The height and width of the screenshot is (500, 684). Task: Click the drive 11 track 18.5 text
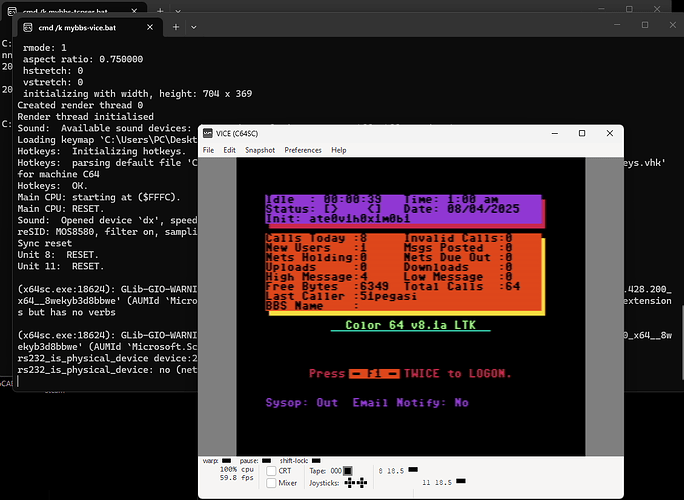[x=437, y=483]
